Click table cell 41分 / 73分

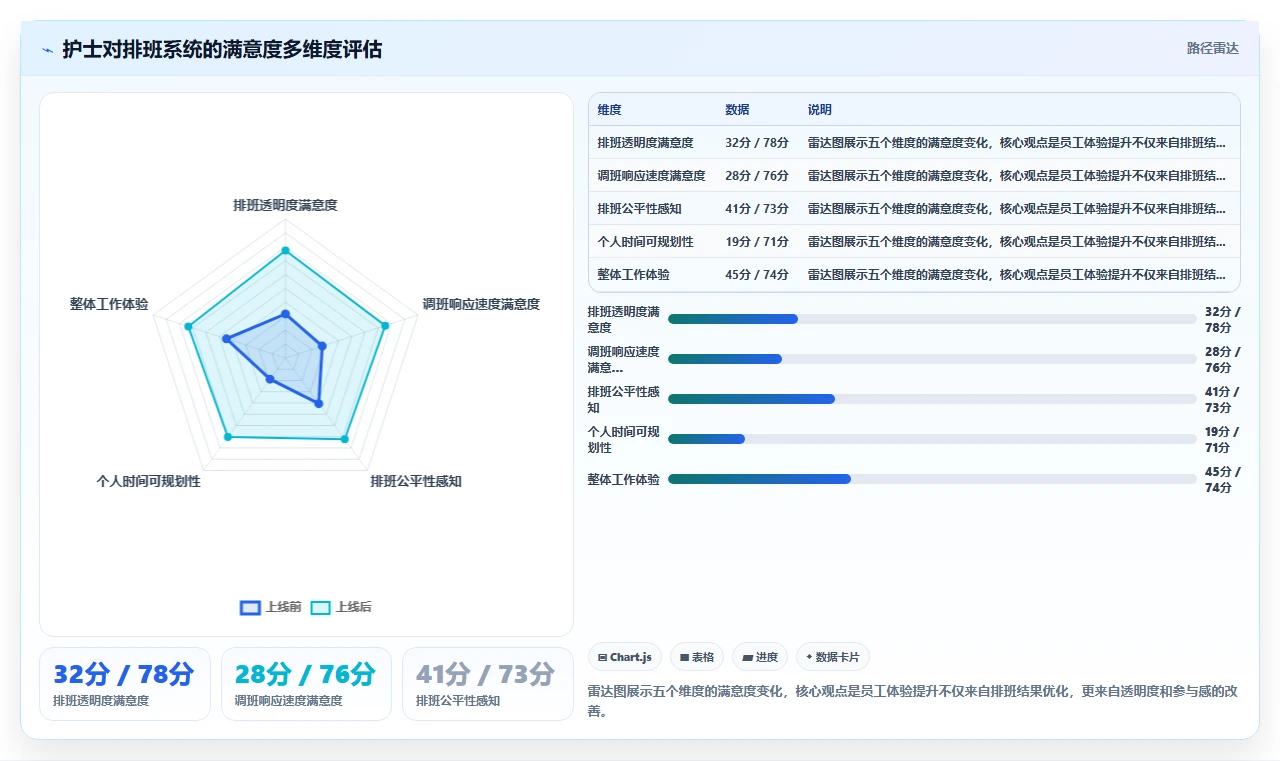(757, 209)
